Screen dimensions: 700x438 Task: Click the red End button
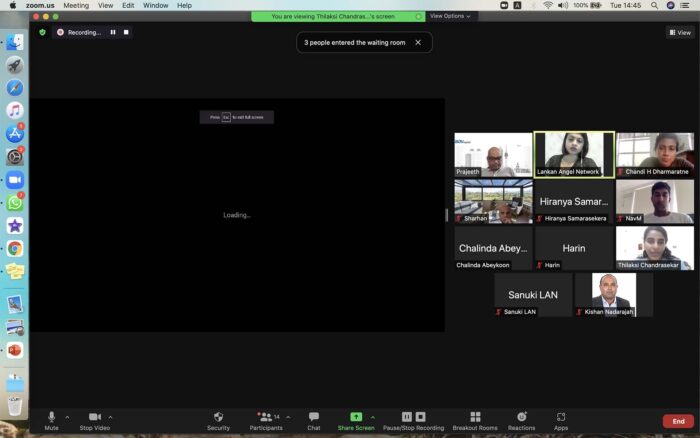pyautogui.click(x=678, y=421)
